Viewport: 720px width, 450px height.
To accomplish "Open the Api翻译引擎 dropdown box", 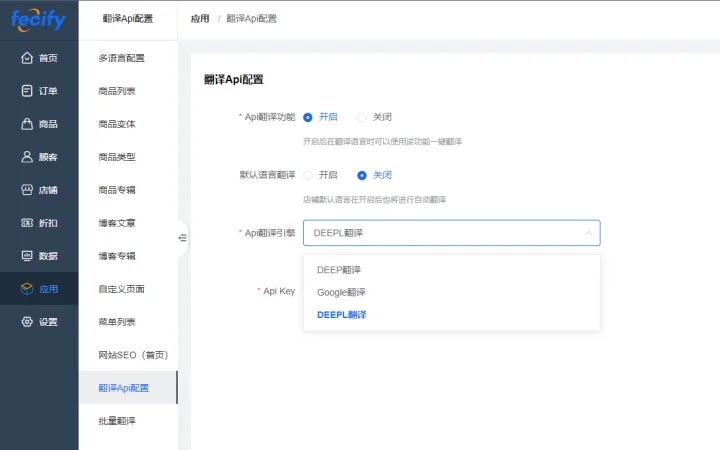I will (451, 233).
